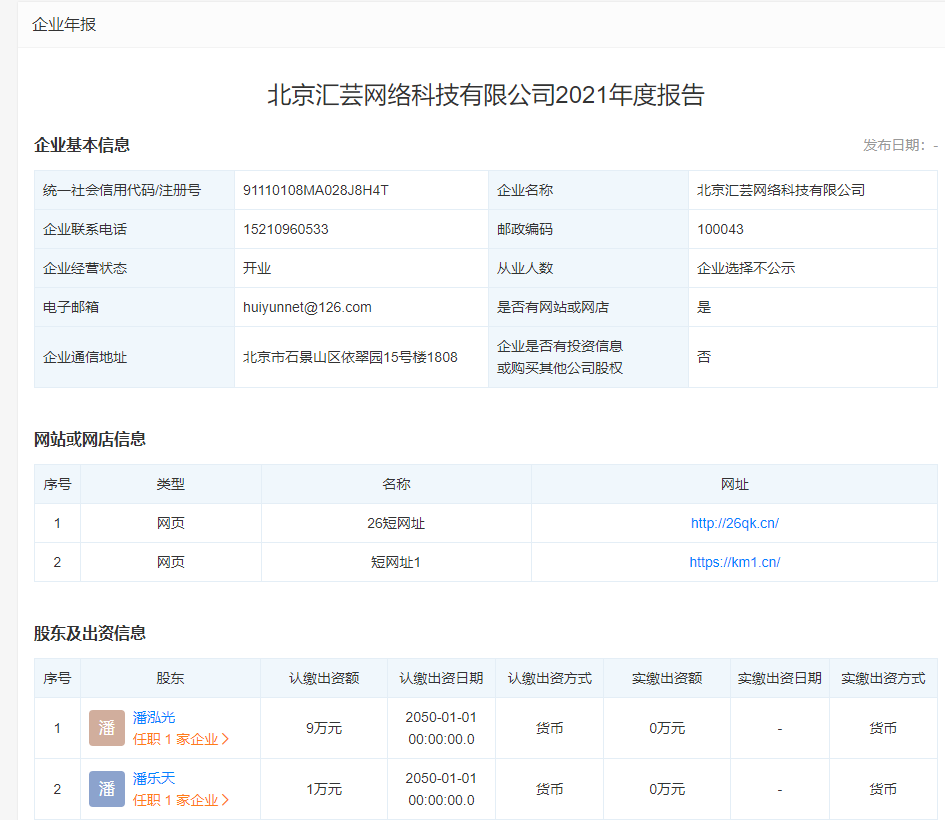Click the 网站或网店信息 section heading

click(x=90, y=439)
